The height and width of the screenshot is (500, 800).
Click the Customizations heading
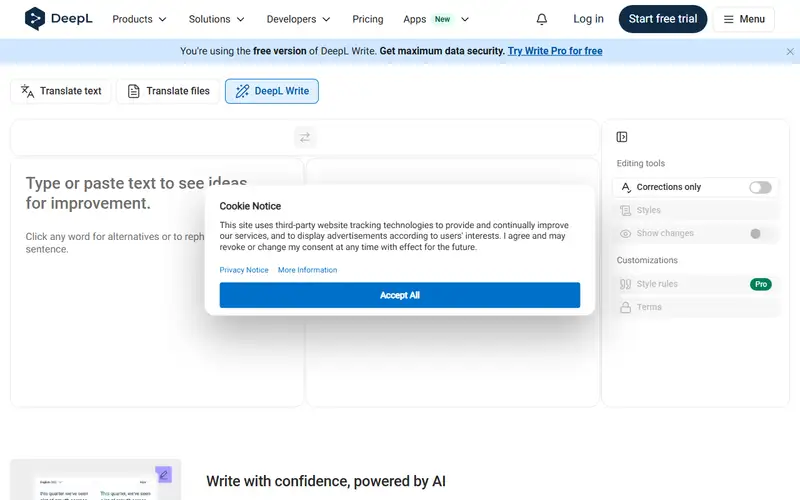pos(647,260)
